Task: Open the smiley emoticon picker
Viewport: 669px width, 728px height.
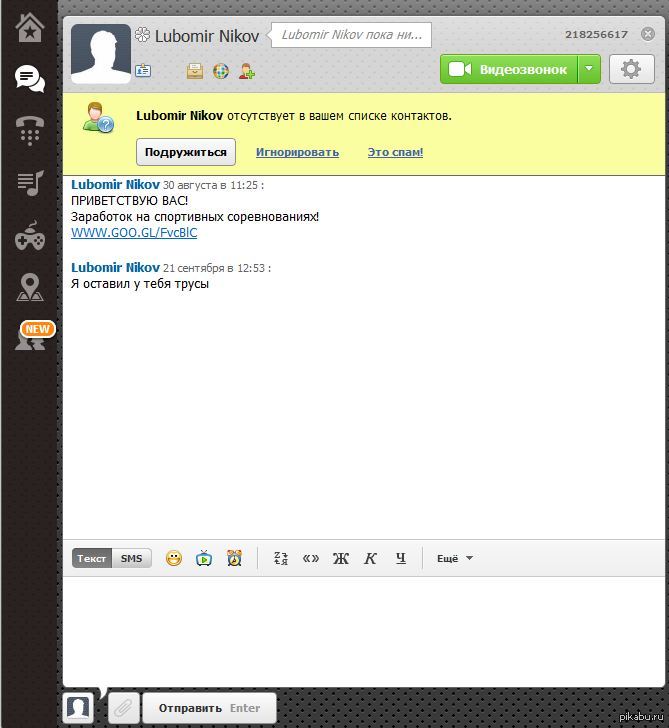Action: pyautogui.click(x=174, y=558)
